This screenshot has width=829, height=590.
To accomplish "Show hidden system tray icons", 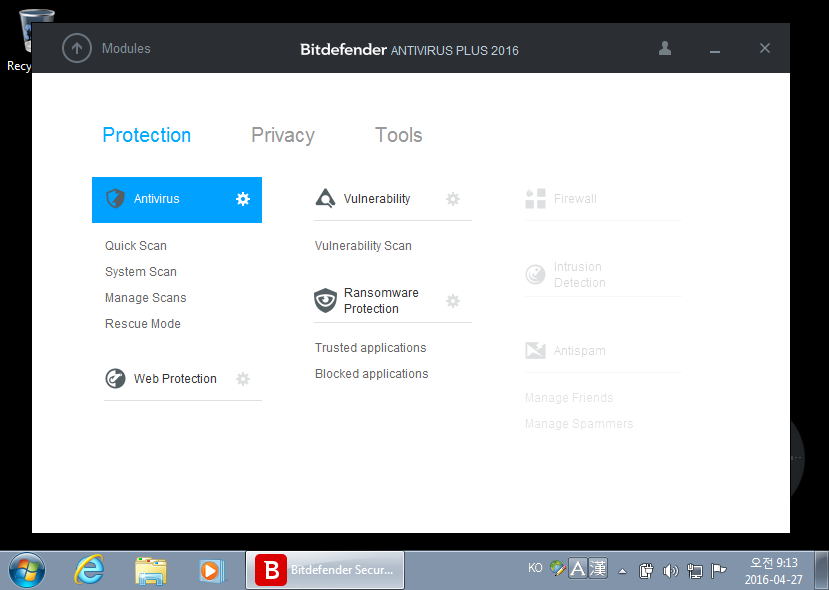I will click(623, 571).
